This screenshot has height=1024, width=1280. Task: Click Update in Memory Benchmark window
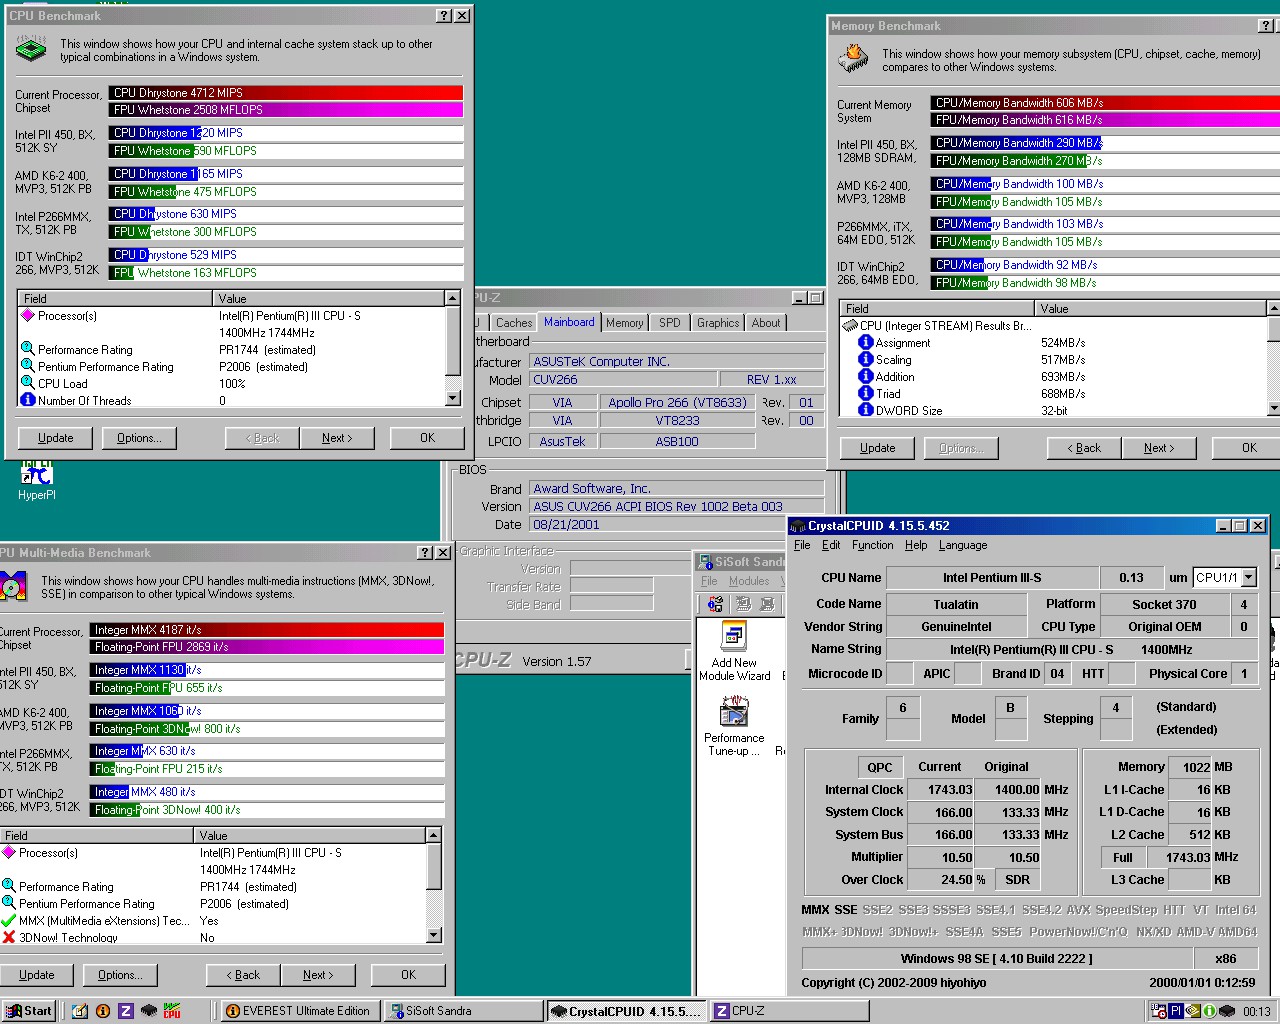tap(878, 448)
